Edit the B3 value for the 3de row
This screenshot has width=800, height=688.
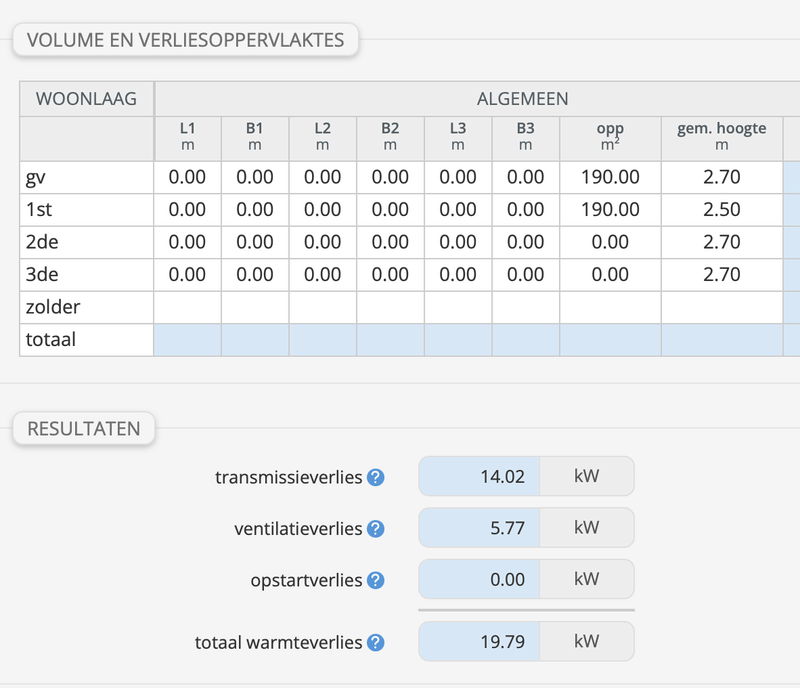(x=524, y=273)
